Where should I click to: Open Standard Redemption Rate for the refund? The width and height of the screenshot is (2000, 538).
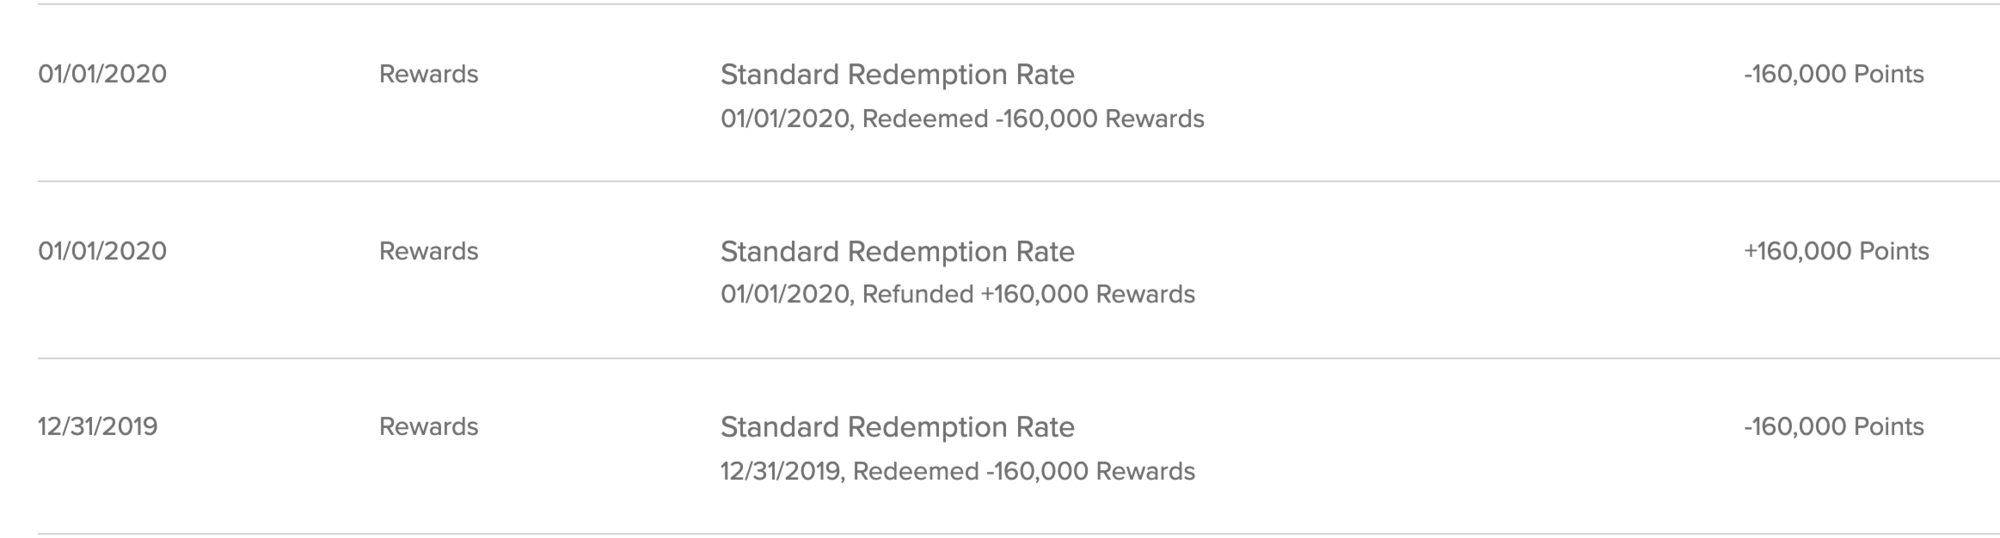897,251
